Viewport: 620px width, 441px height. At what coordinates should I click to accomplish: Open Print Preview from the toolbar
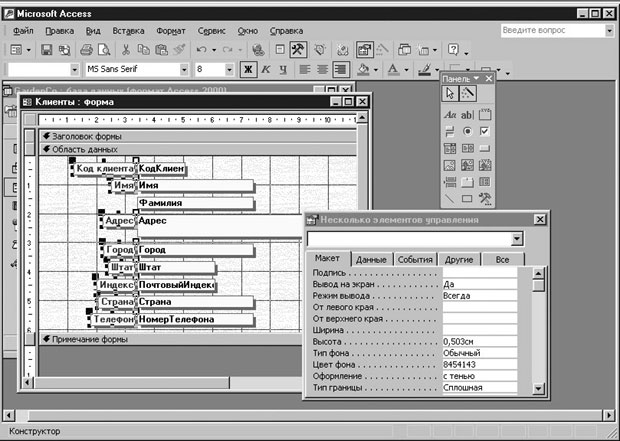104,50
